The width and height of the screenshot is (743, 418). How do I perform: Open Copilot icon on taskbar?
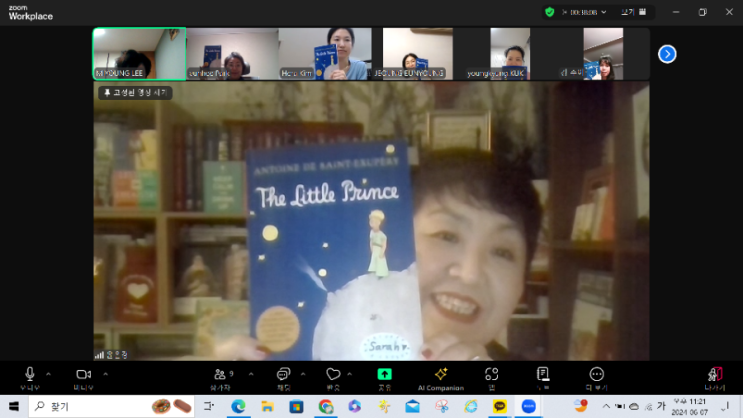354,407
